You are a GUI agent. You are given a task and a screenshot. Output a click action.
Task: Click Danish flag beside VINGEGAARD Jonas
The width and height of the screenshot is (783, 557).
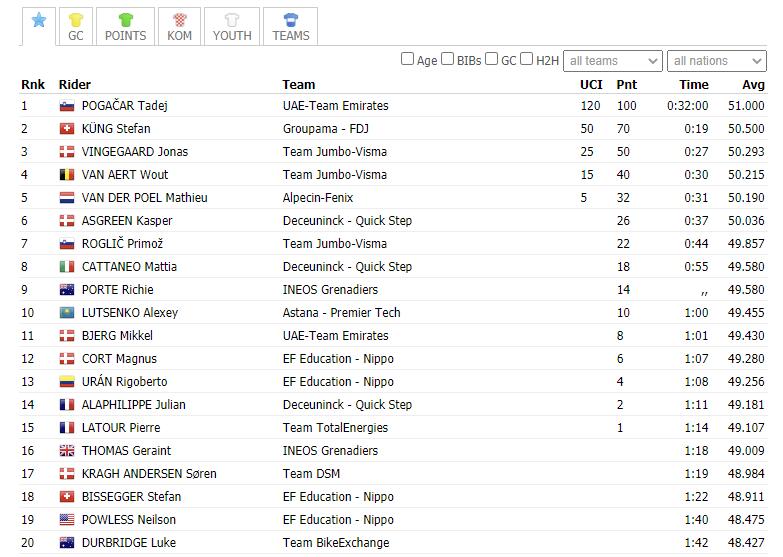(x=67, y=152)
